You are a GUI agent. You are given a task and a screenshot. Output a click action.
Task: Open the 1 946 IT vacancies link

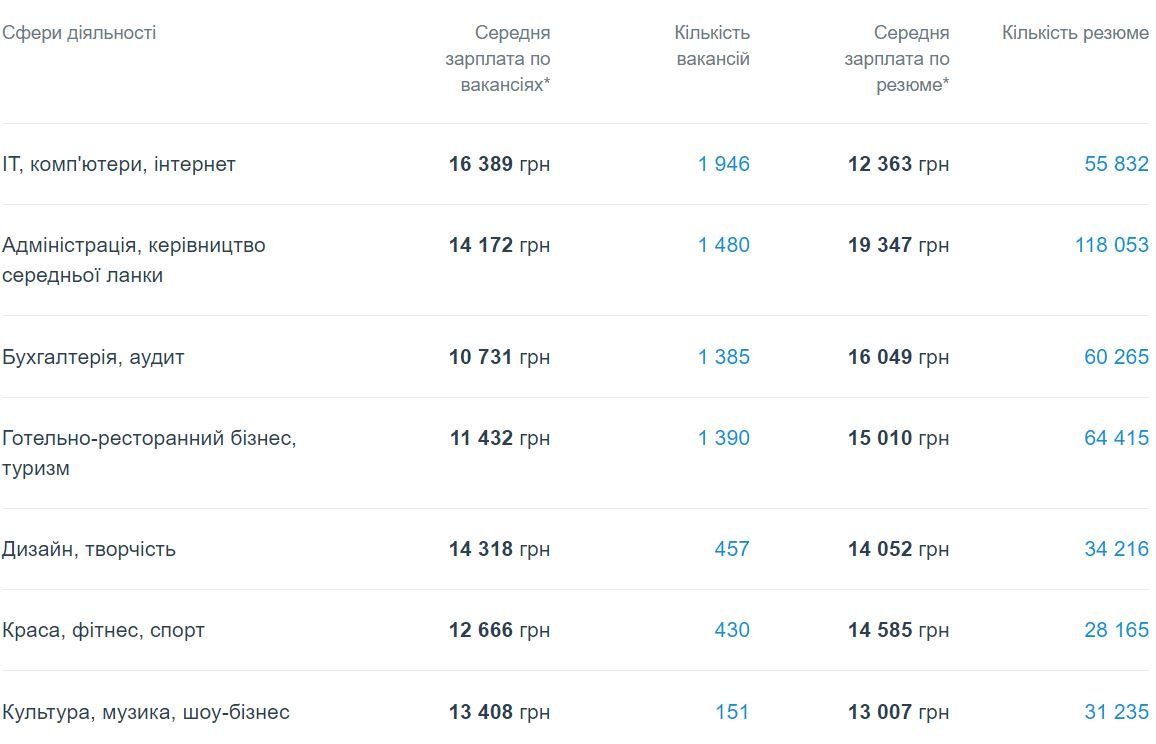point(723,164)
